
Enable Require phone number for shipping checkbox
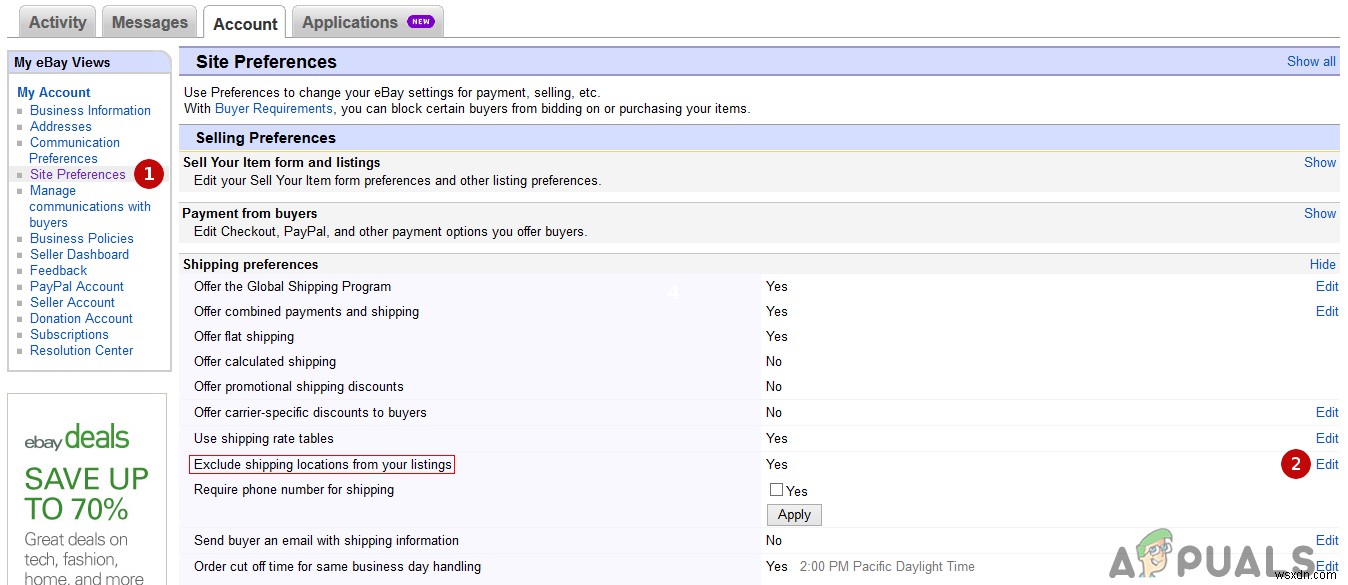(x=776, y=490)
